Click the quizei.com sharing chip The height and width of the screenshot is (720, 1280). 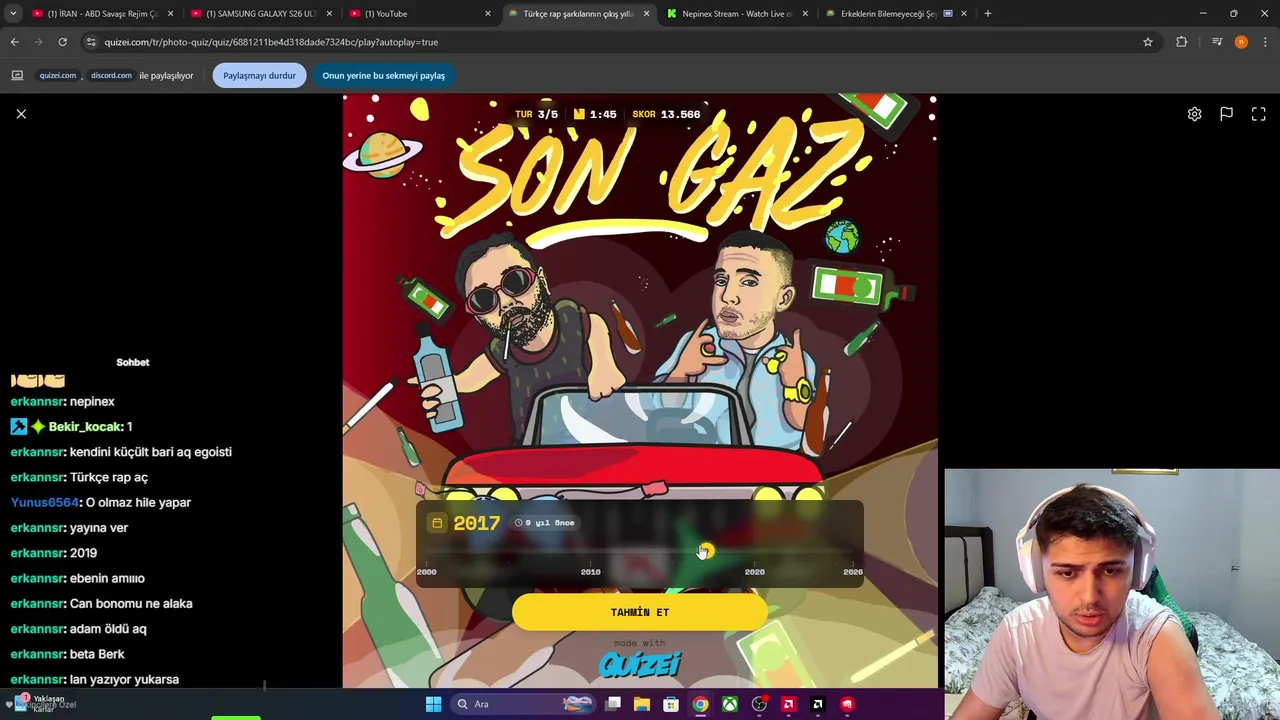coord(58,75)
